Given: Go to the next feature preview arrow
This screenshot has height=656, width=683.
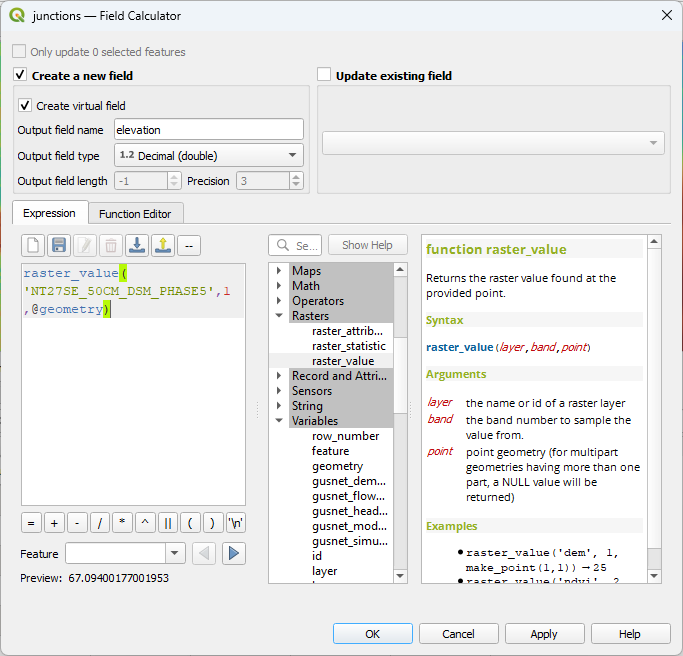Looking at the screenshot, I should coord(234,553).
